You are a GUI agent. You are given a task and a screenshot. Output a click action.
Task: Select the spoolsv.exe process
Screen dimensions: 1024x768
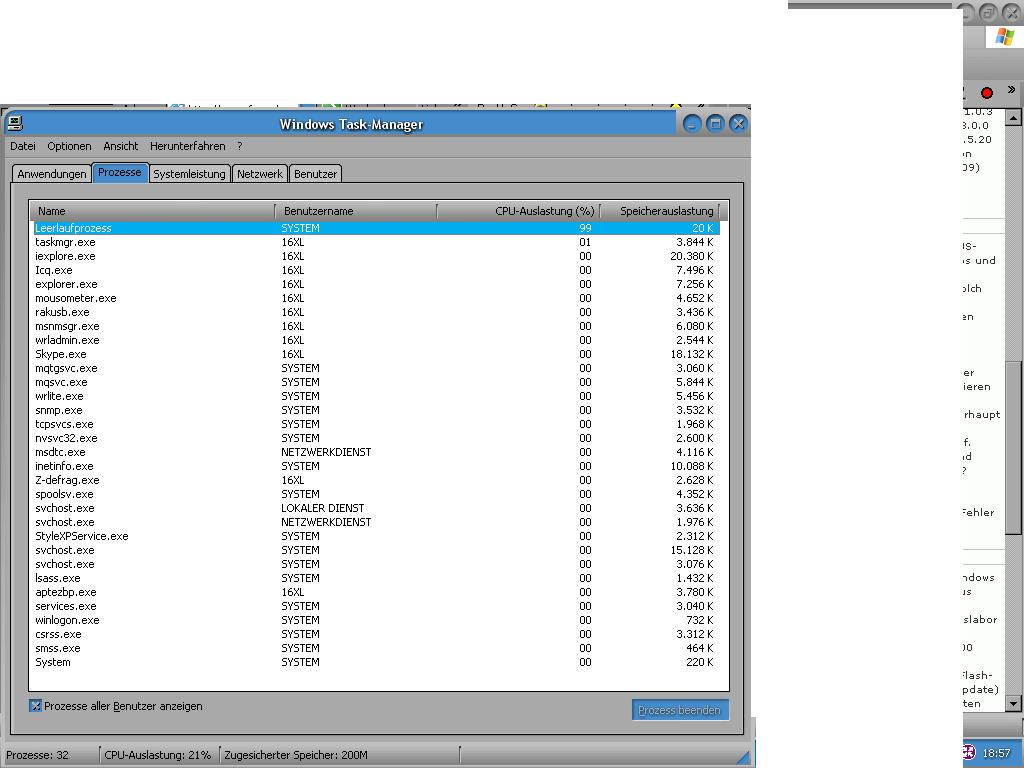(376, 494)
